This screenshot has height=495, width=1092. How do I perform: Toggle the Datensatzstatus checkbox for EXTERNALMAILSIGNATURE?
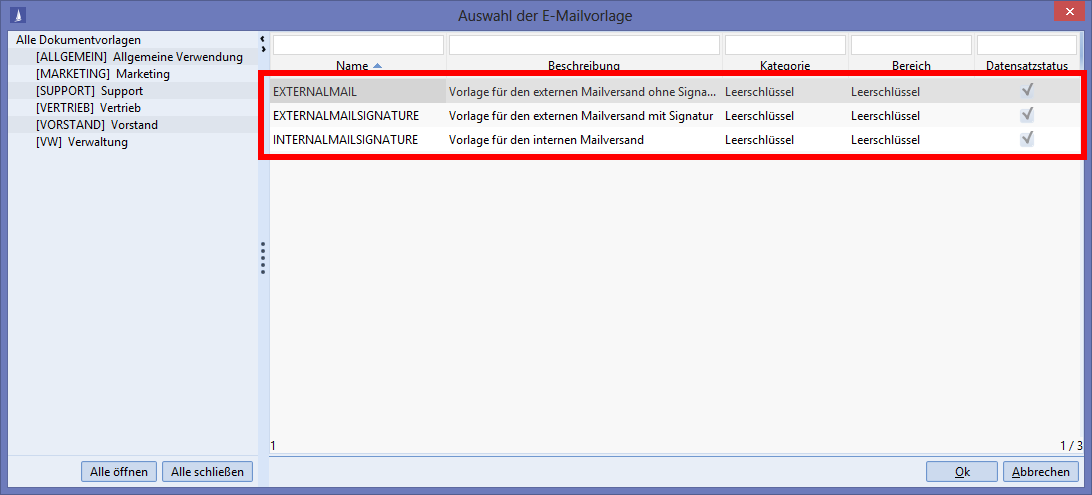(1027, 115)
